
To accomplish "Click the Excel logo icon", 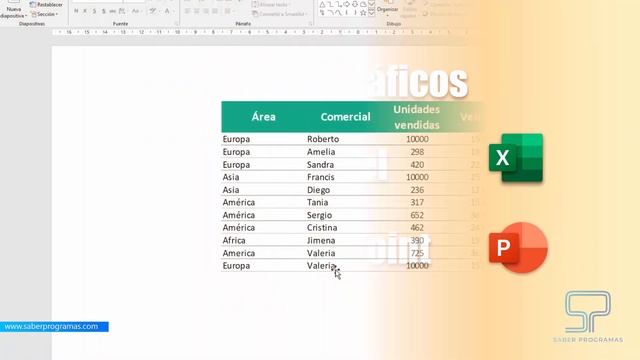I will [x=516, y=158].
